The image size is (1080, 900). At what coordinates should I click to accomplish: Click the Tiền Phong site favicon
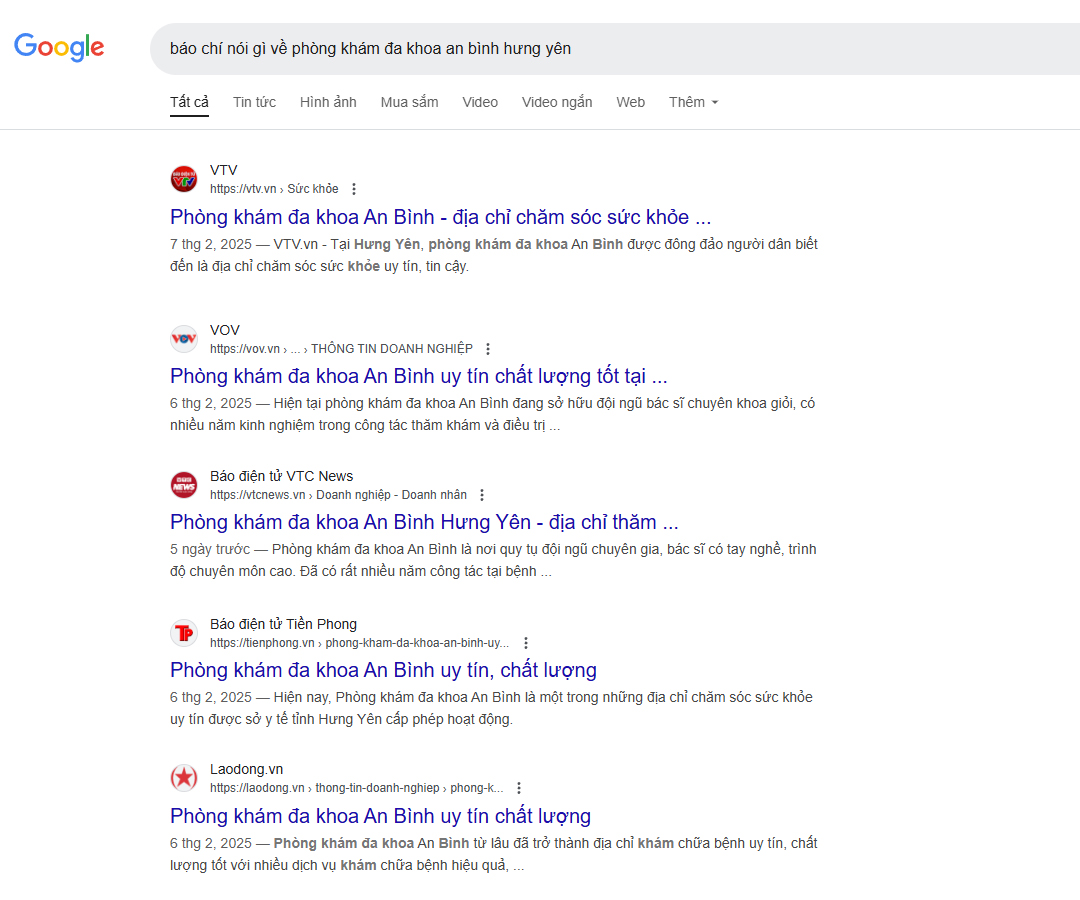point(184,633)
